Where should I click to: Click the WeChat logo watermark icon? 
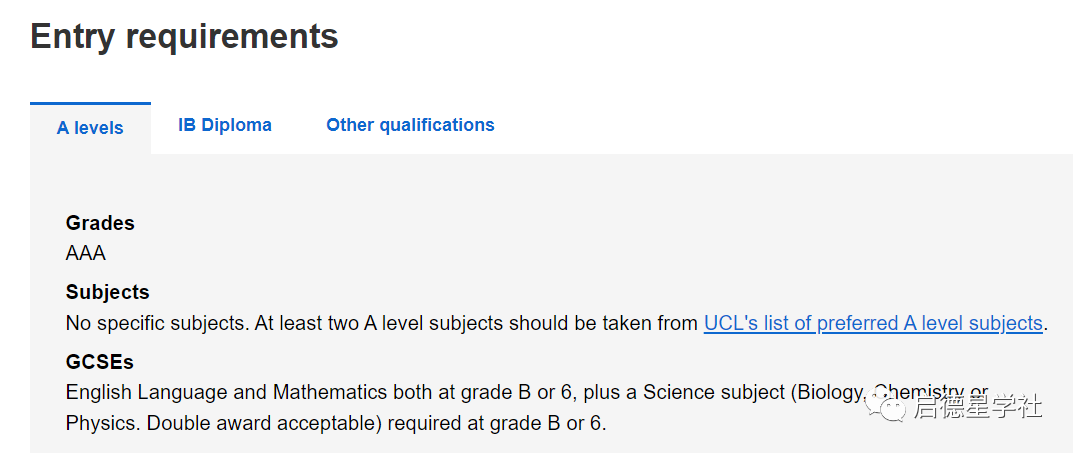(888, 405)
